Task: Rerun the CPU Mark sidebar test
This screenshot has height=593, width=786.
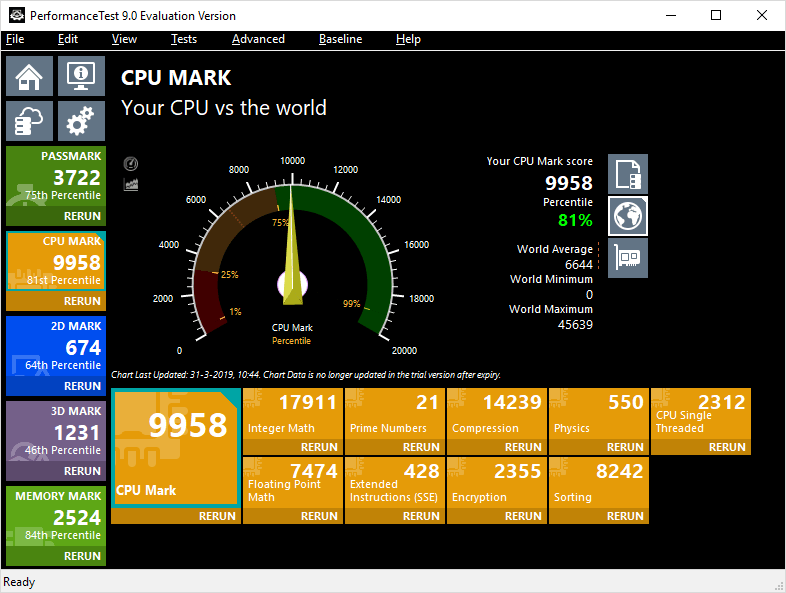Action: coord(82,301)
